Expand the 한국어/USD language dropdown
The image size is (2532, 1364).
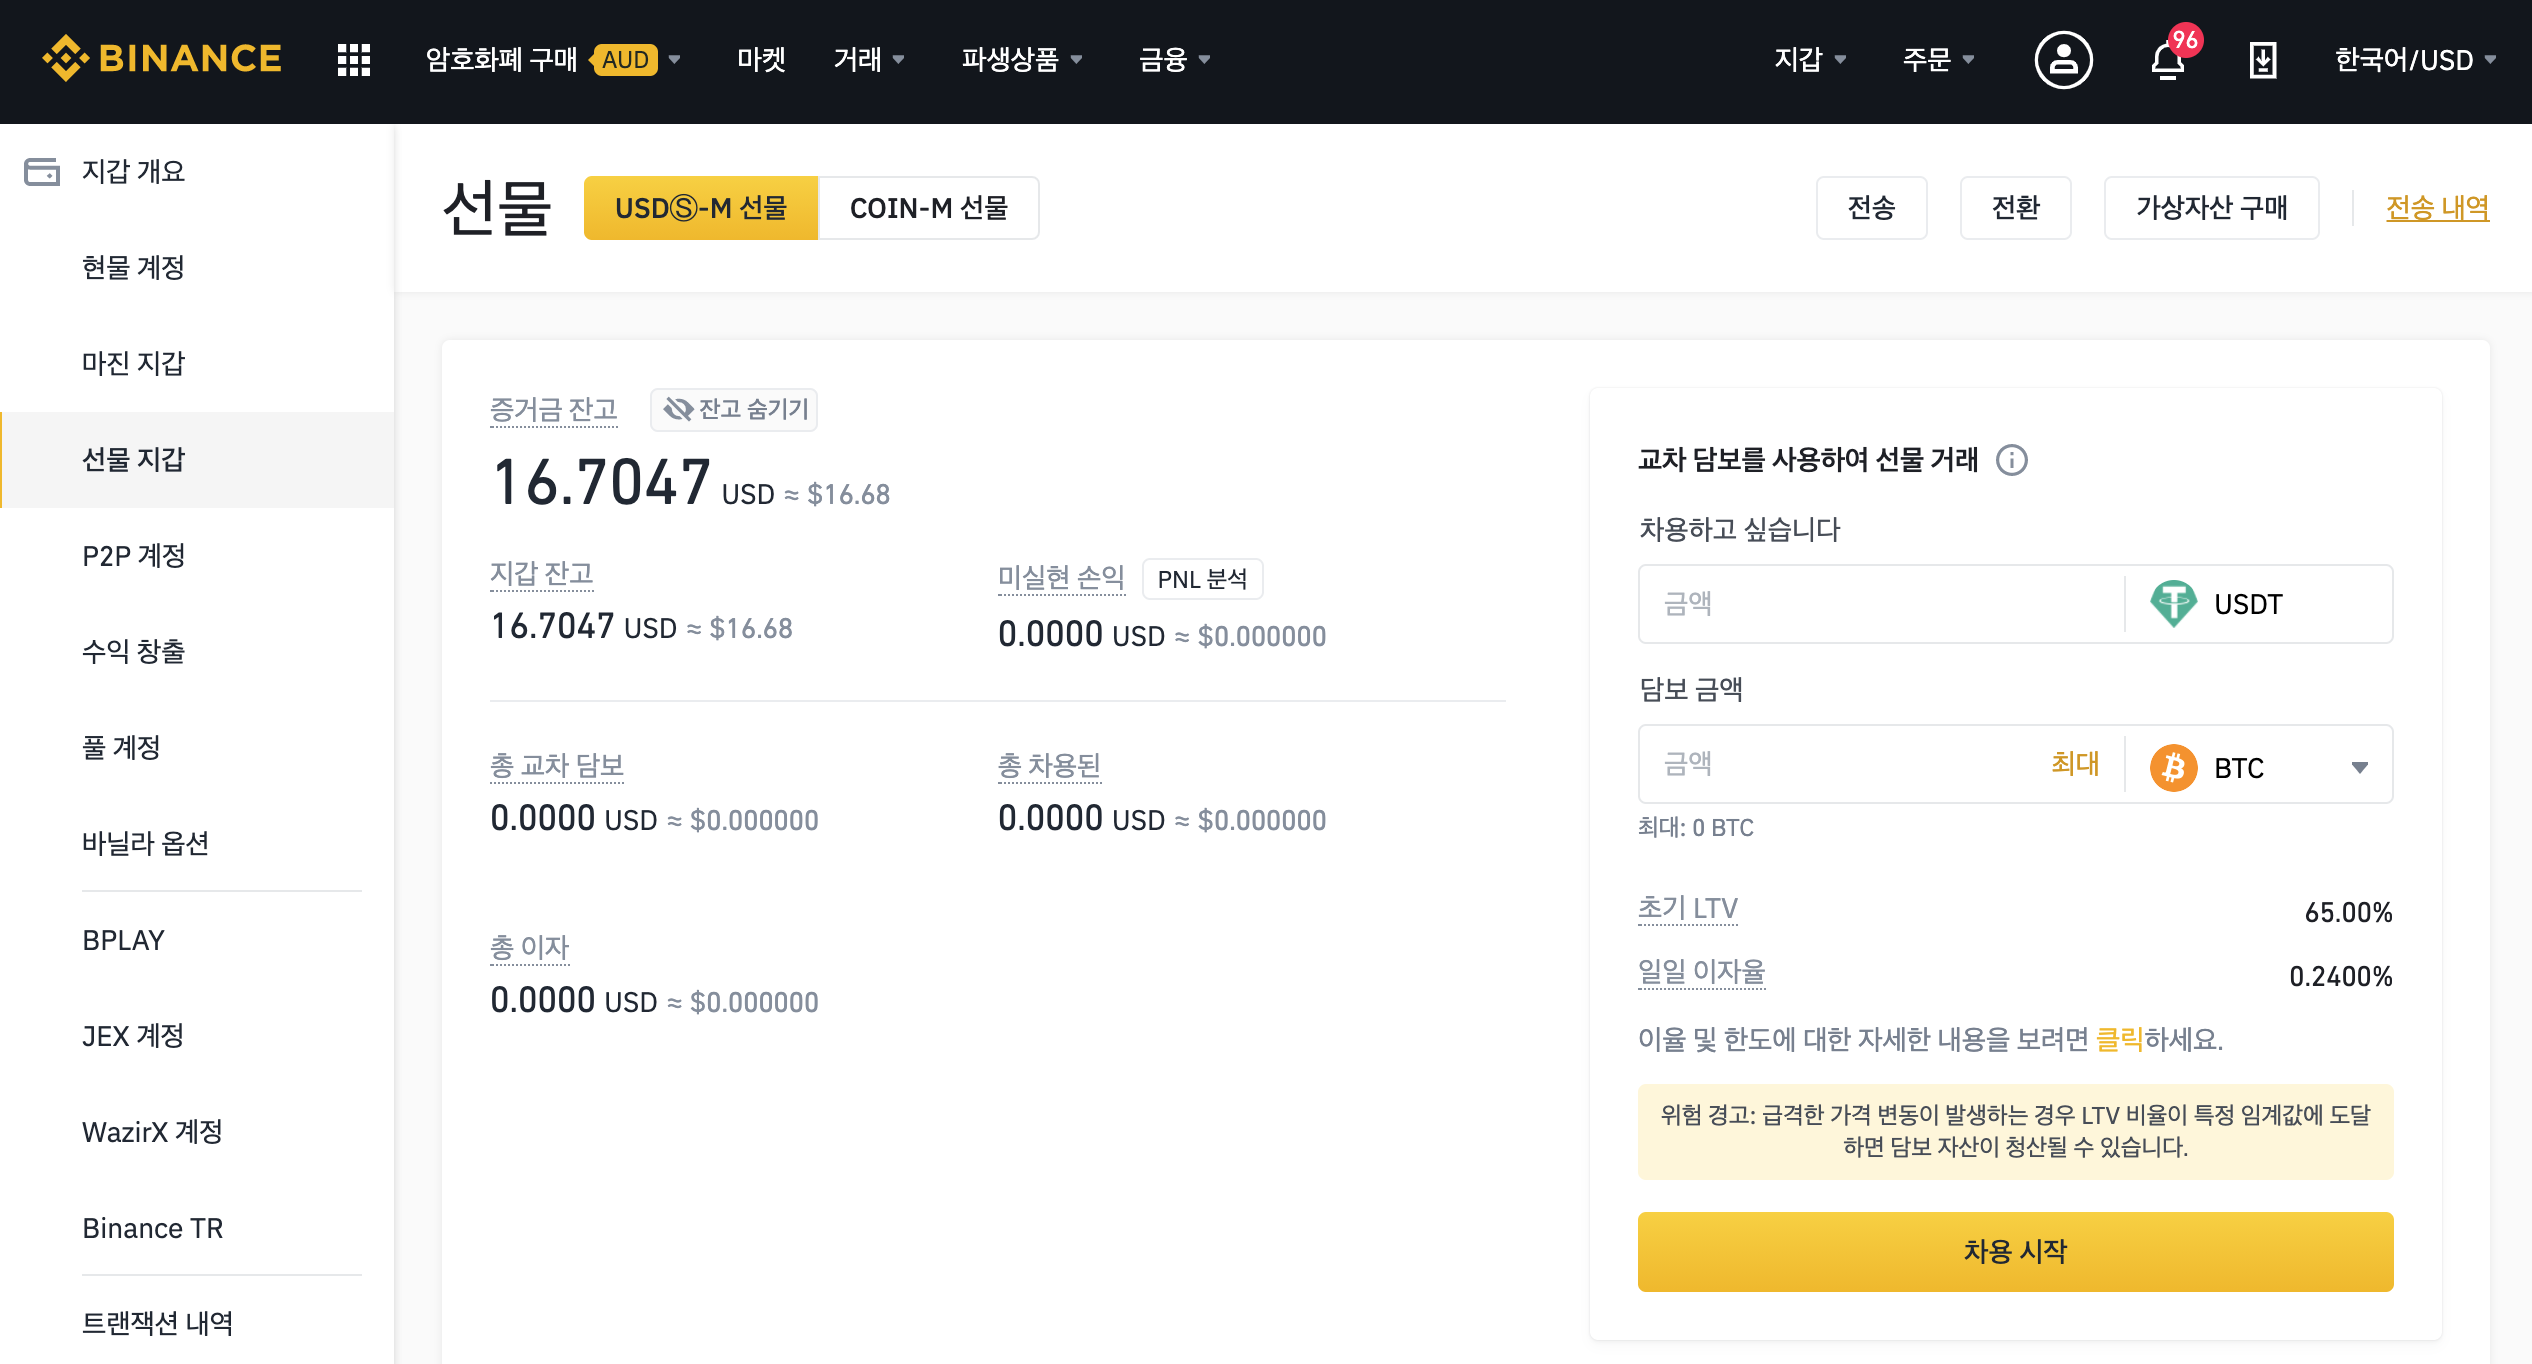2404,60
